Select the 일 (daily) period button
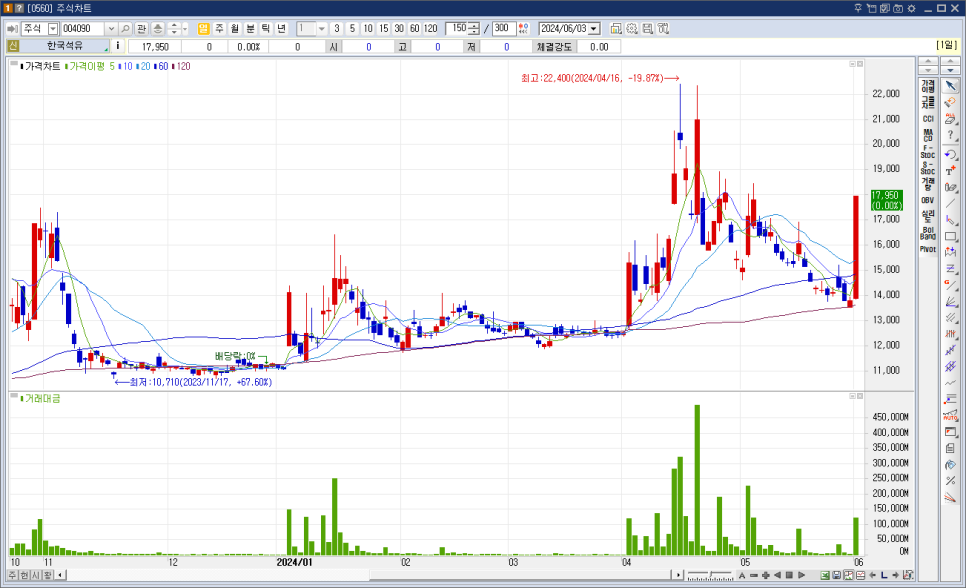Image resolution: width=966 pixels, height=588 pixels. coord(203,28)
